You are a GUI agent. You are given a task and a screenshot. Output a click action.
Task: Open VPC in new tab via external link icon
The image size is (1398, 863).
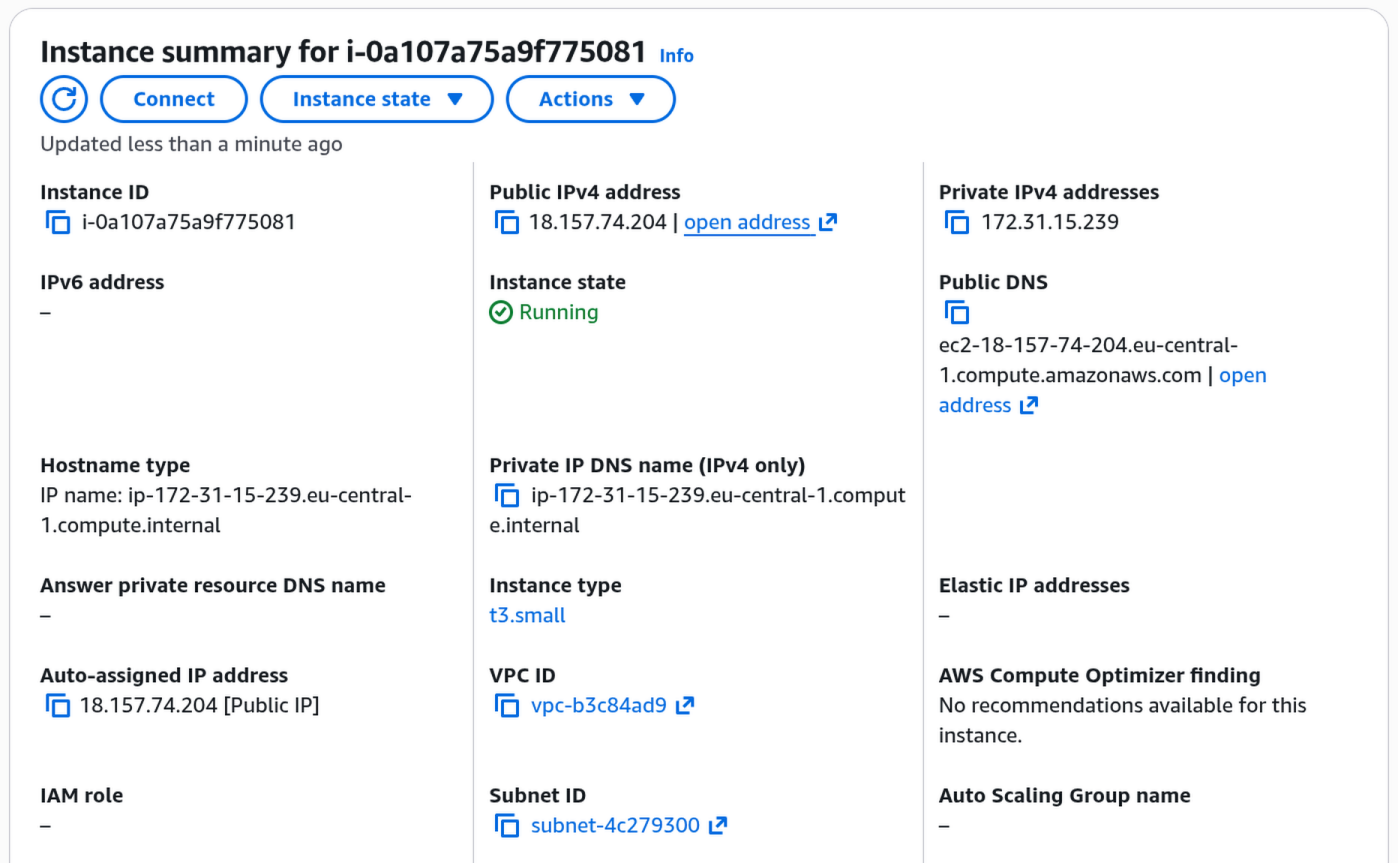pyautogui.click(x=689, y=705)
